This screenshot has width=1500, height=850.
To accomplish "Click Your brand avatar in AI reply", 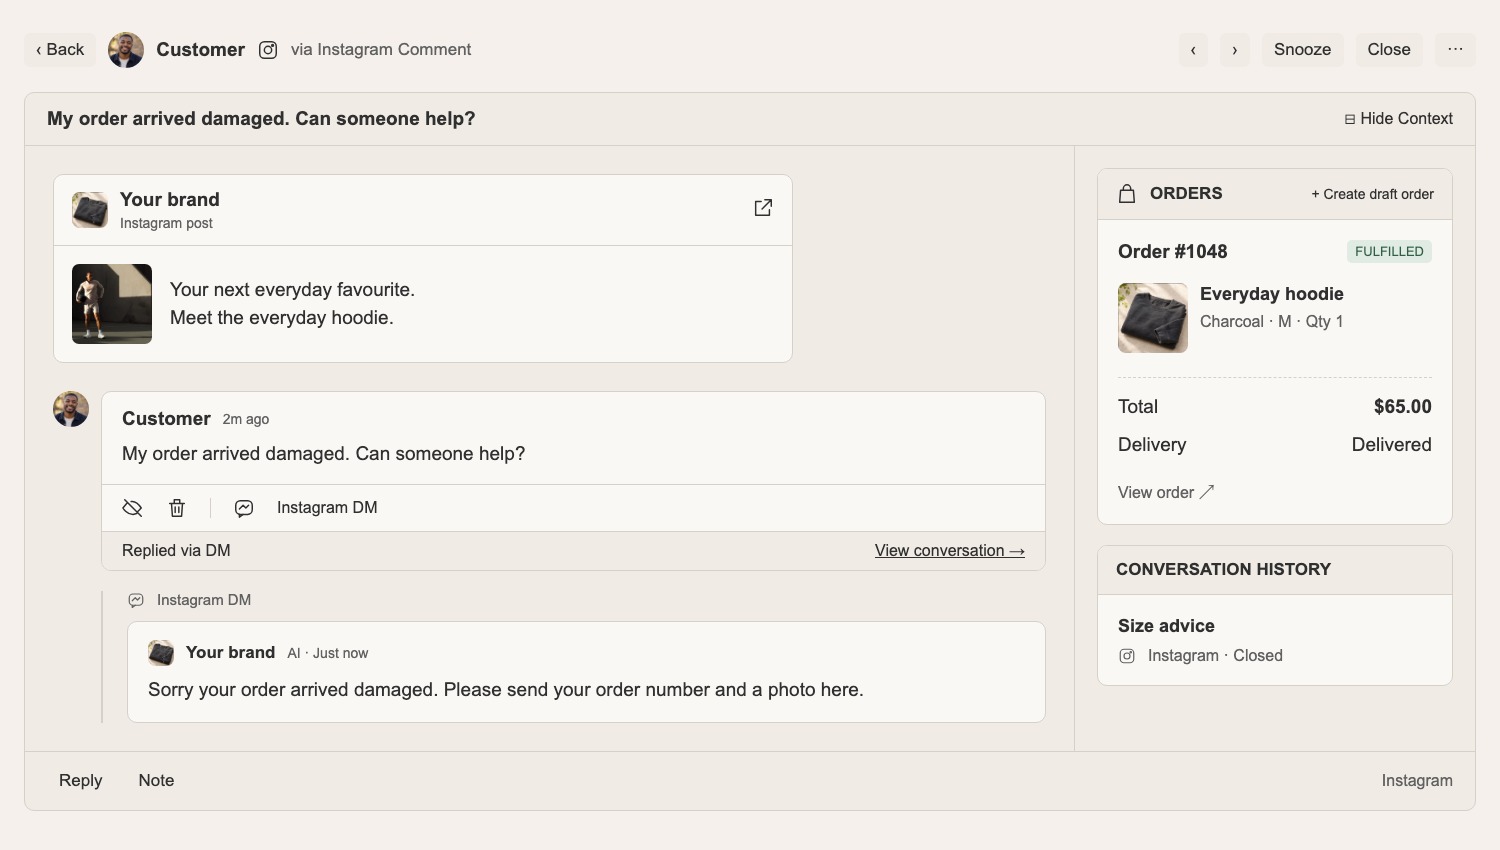I will [161, 653].
